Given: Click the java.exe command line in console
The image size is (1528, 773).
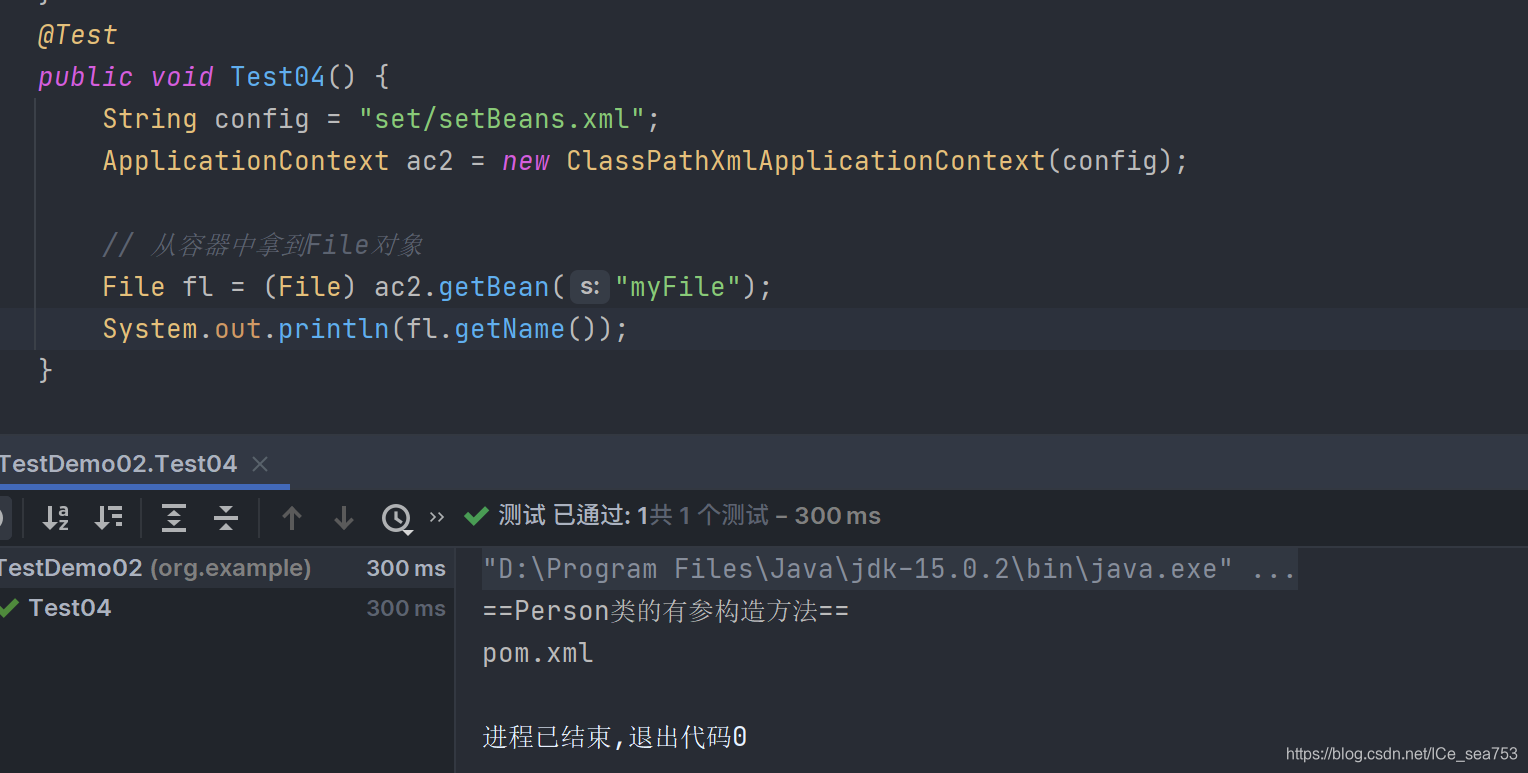Looking at the screenshot, I should pos(889,569).
